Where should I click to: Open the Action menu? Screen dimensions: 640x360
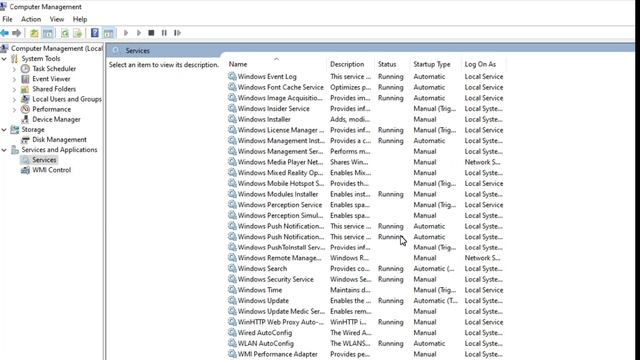[31, 19]
